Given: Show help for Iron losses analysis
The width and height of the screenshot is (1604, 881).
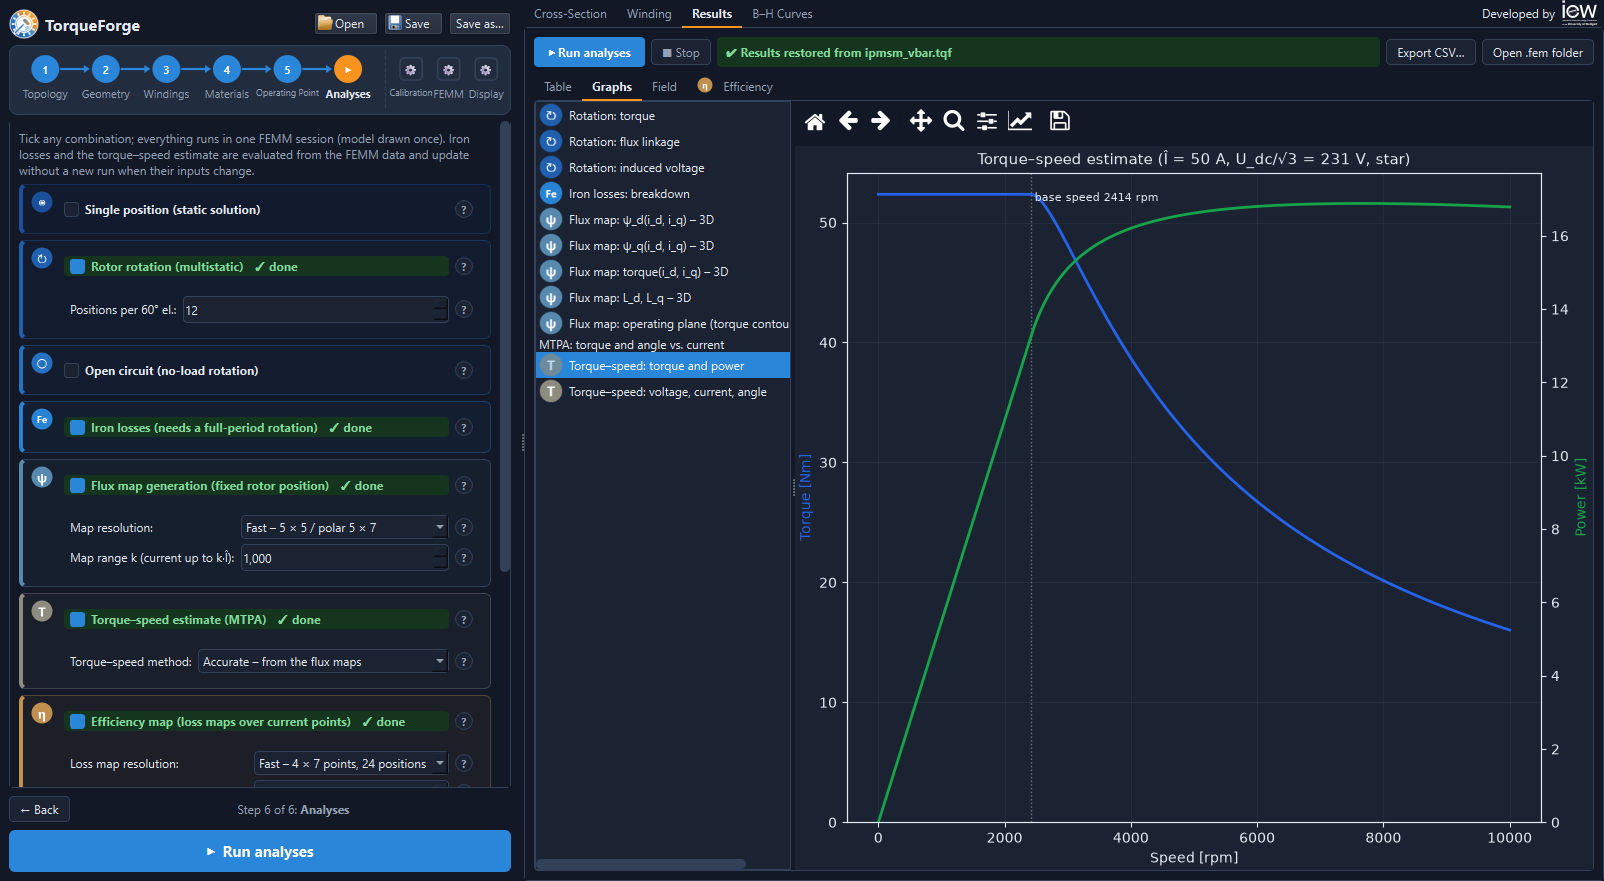Looking at the screenshot, I should (x=463, y=427).
